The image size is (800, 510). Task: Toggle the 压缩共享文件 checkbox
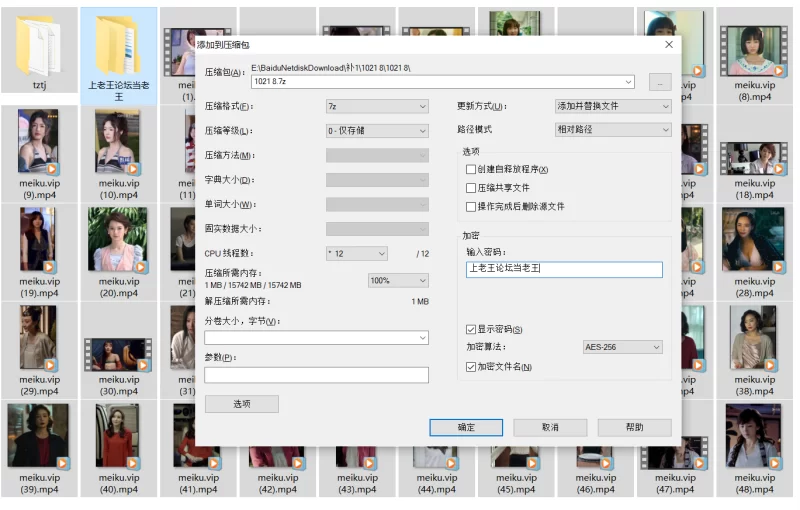click(x=471, y=188)
